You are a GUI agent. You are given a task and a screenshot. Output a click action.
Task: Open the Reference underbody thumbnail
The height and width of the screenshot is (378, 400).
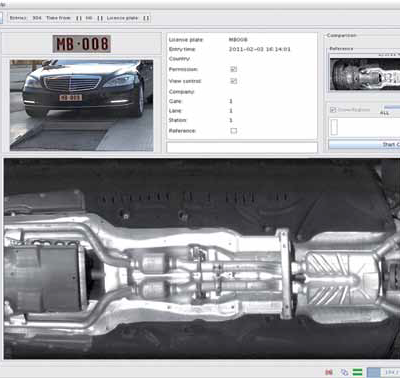point(365,74)
